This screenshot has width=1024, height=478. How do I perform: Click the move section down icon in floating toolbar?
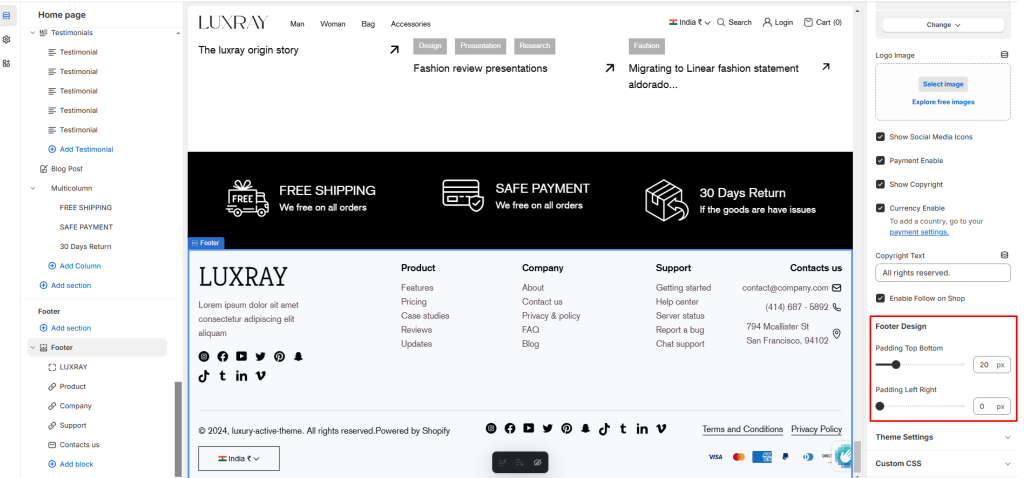520,462
